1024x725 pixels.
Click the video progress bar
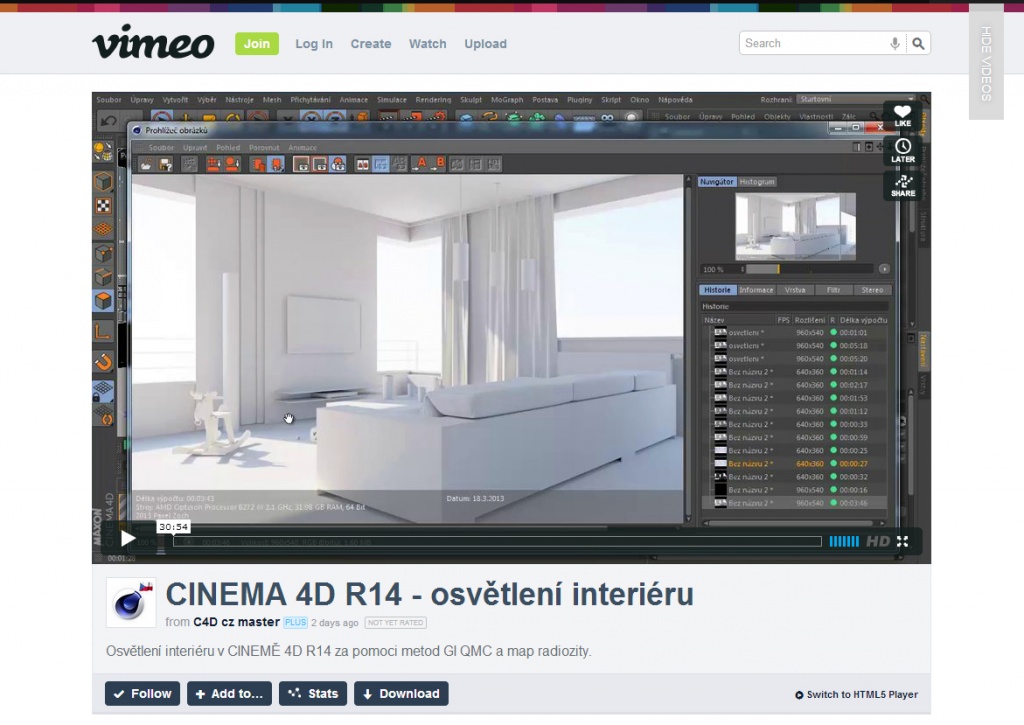pos(497,541)
